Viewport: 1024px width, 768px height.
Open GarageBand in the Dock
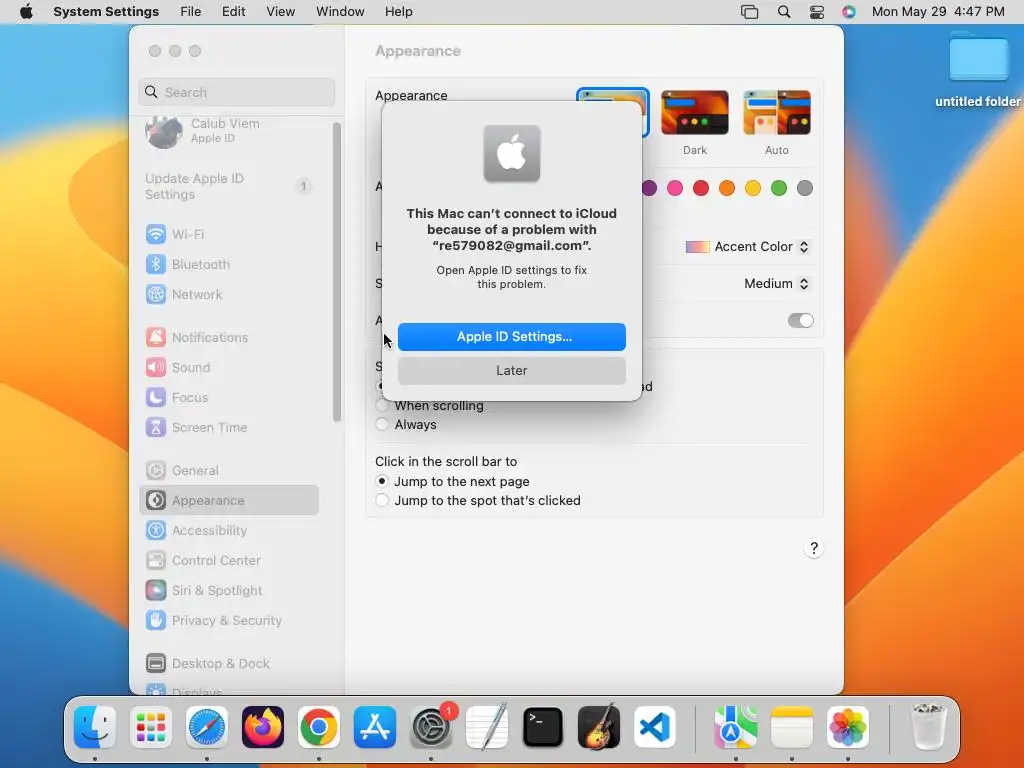click(x=599, y=727)
